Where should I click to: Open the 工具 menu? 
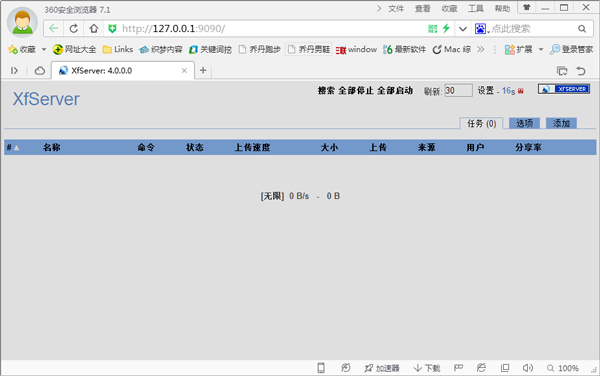(x=476, y=8)
